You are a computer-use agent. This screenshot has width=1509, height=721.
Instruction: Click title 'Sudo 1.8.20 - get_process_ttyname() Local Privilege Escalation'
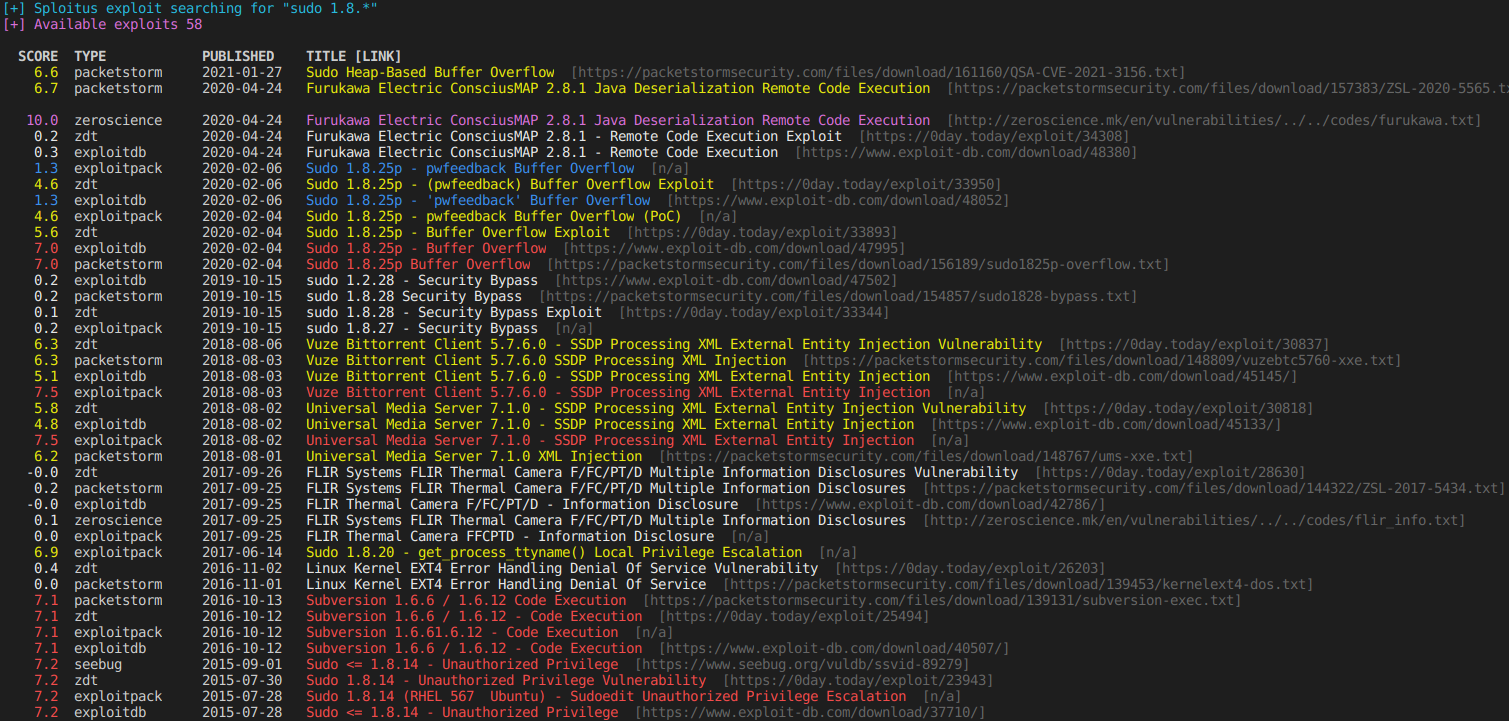pos(554,552)
